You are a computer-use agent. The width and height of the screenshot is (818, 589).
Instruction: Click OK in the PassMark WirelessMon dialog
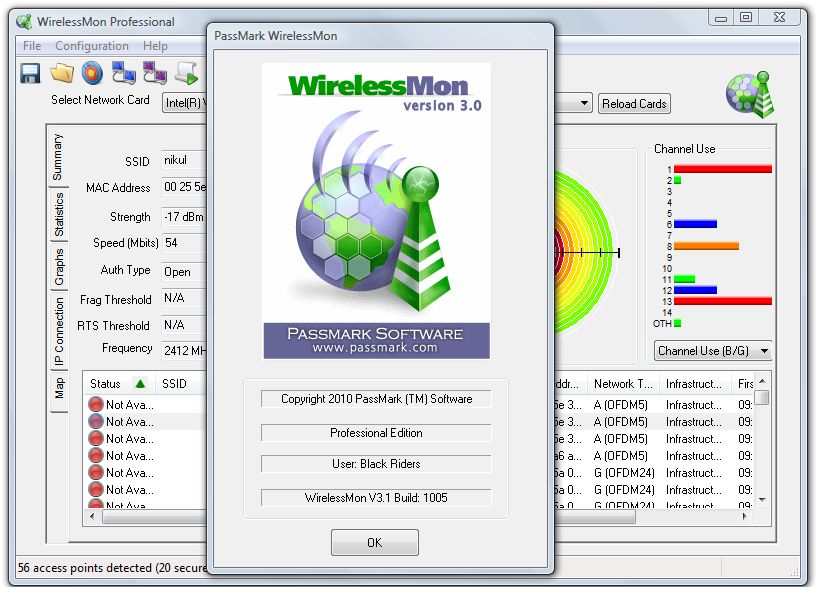point(375,543)
